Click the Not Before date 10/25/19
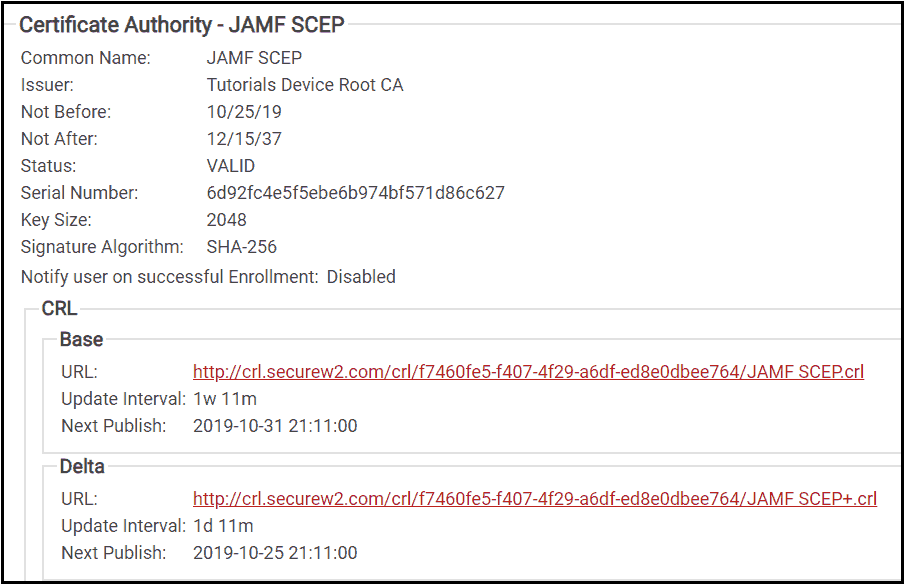Image resolution: width=904 pixels, height=584 pixels. [244, 112]
